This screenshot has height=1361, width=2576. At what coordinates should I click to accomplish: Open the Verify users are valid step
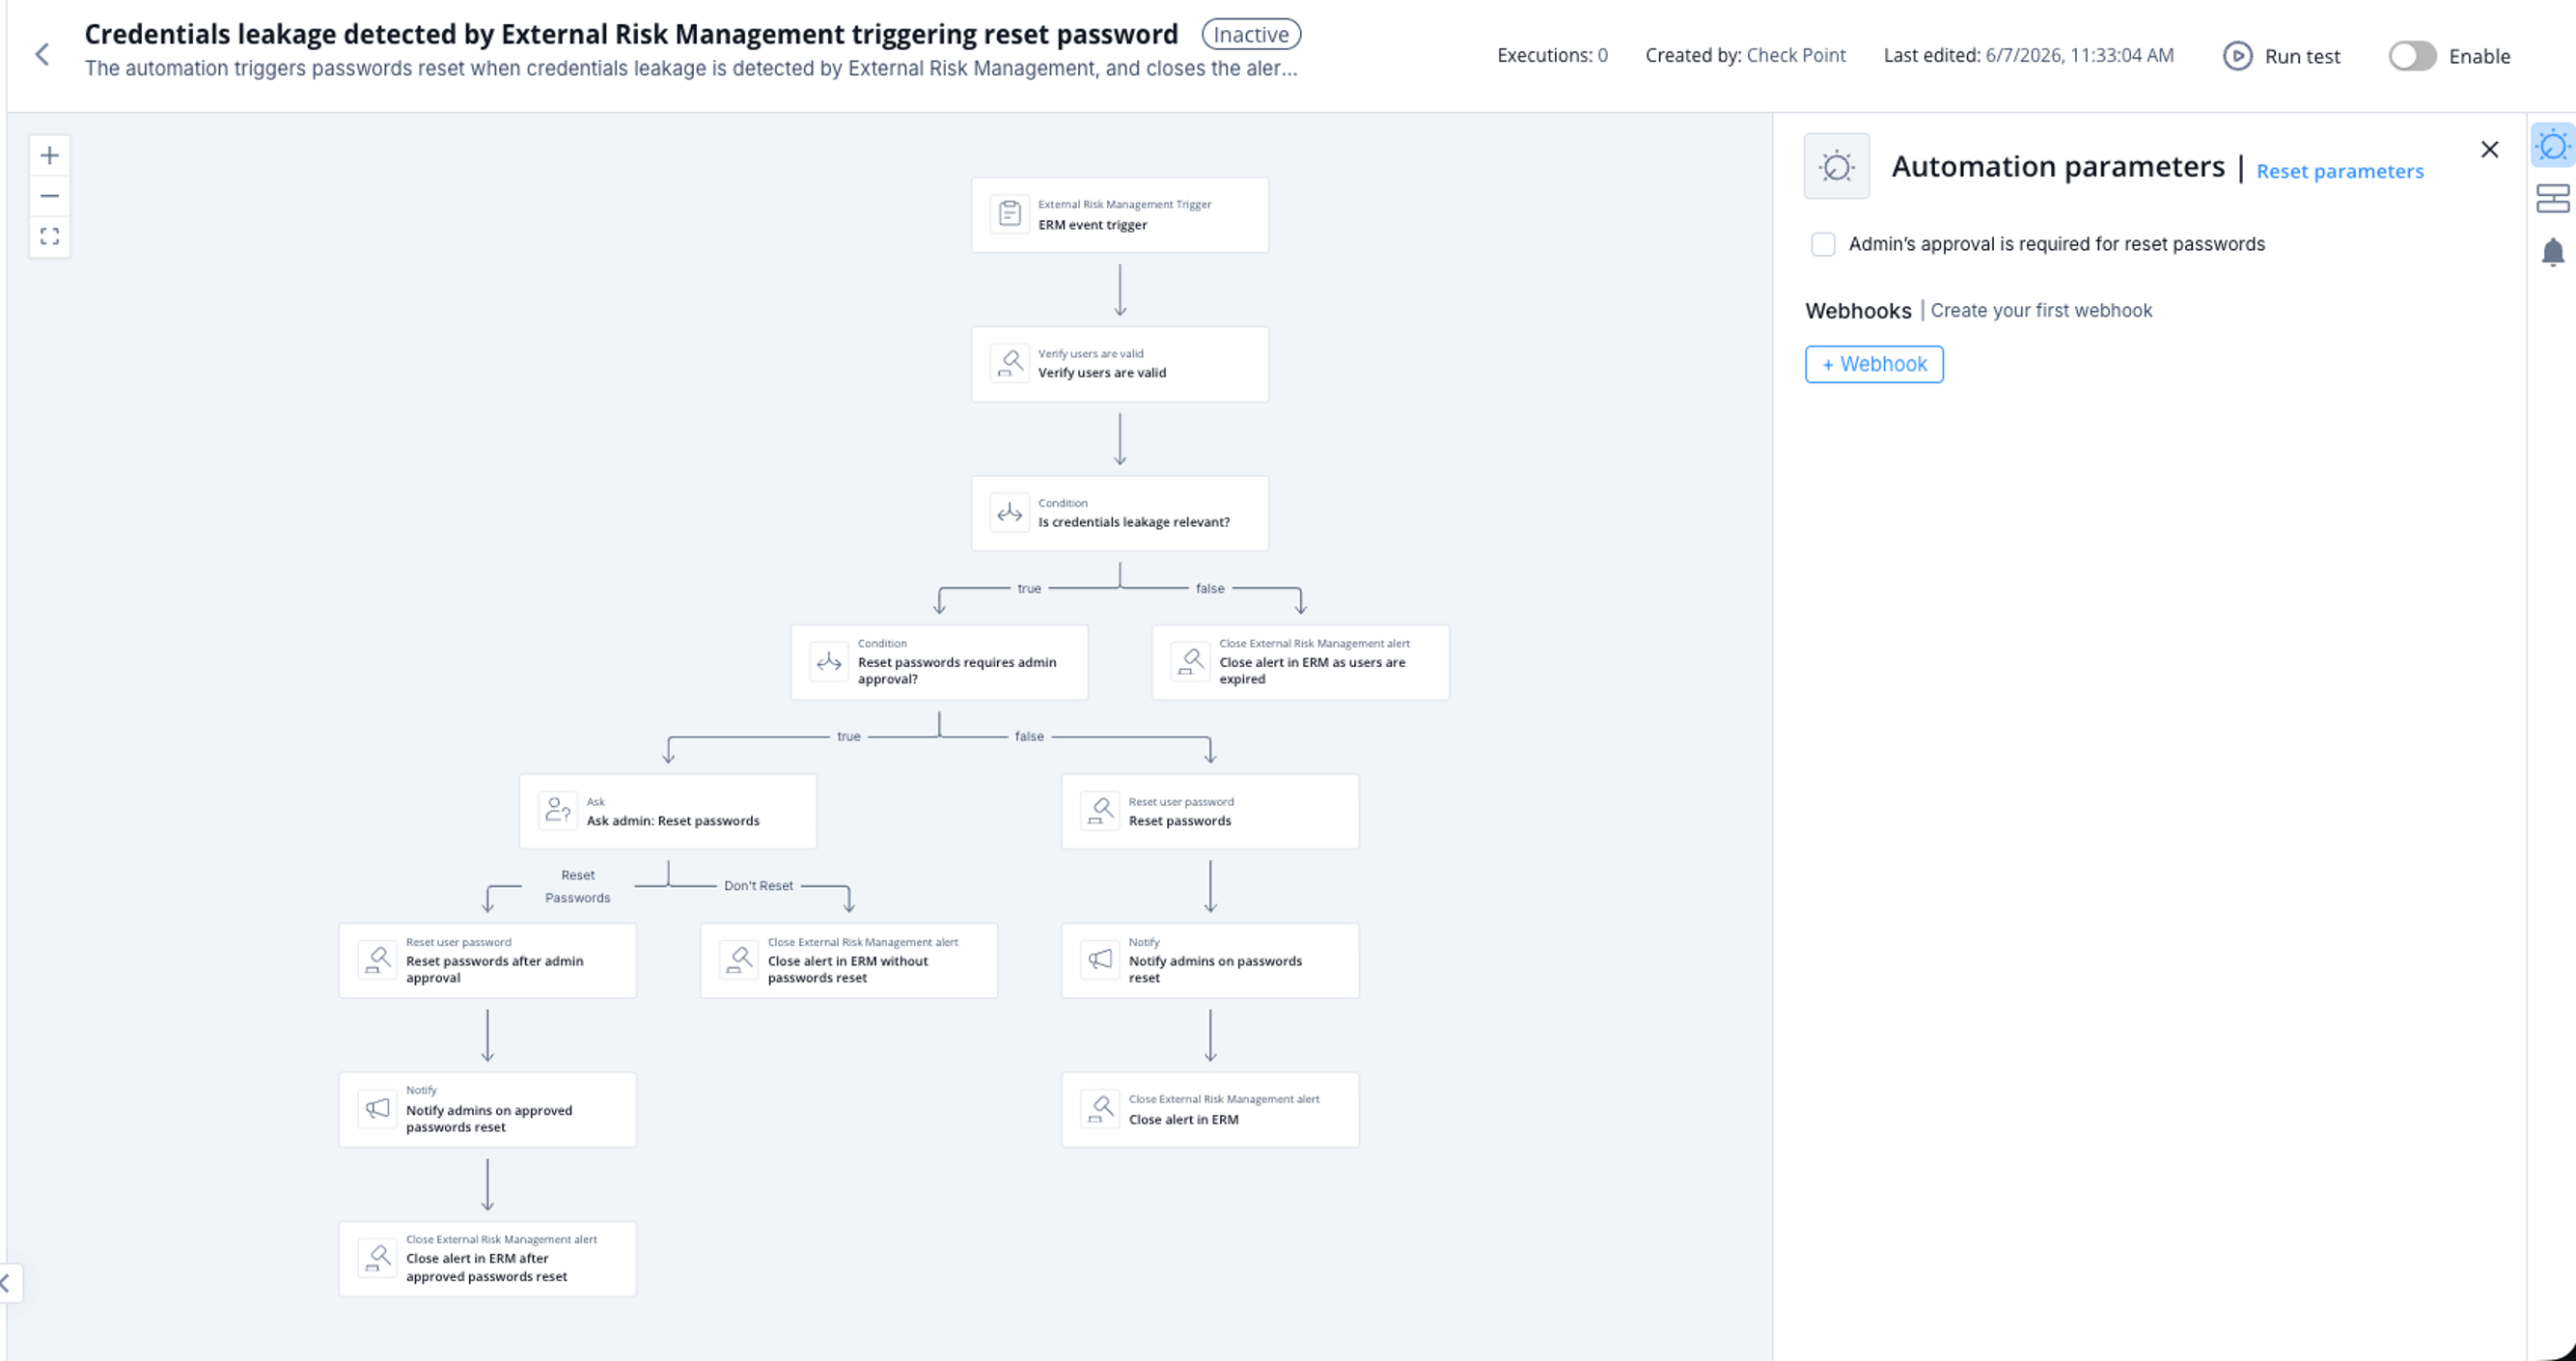1119,364
